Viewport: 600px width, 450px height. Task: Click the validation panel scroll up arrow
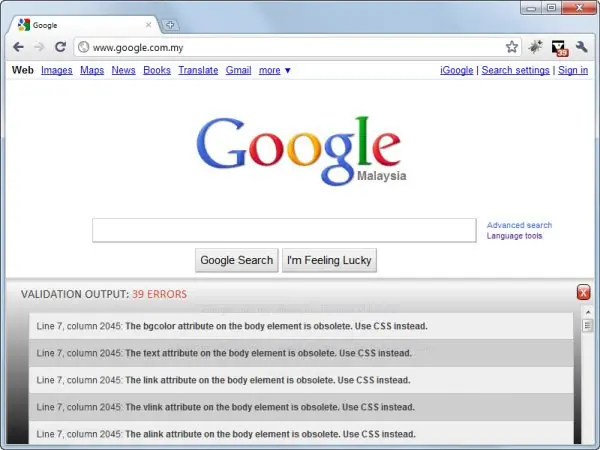[x=587, y=312]
